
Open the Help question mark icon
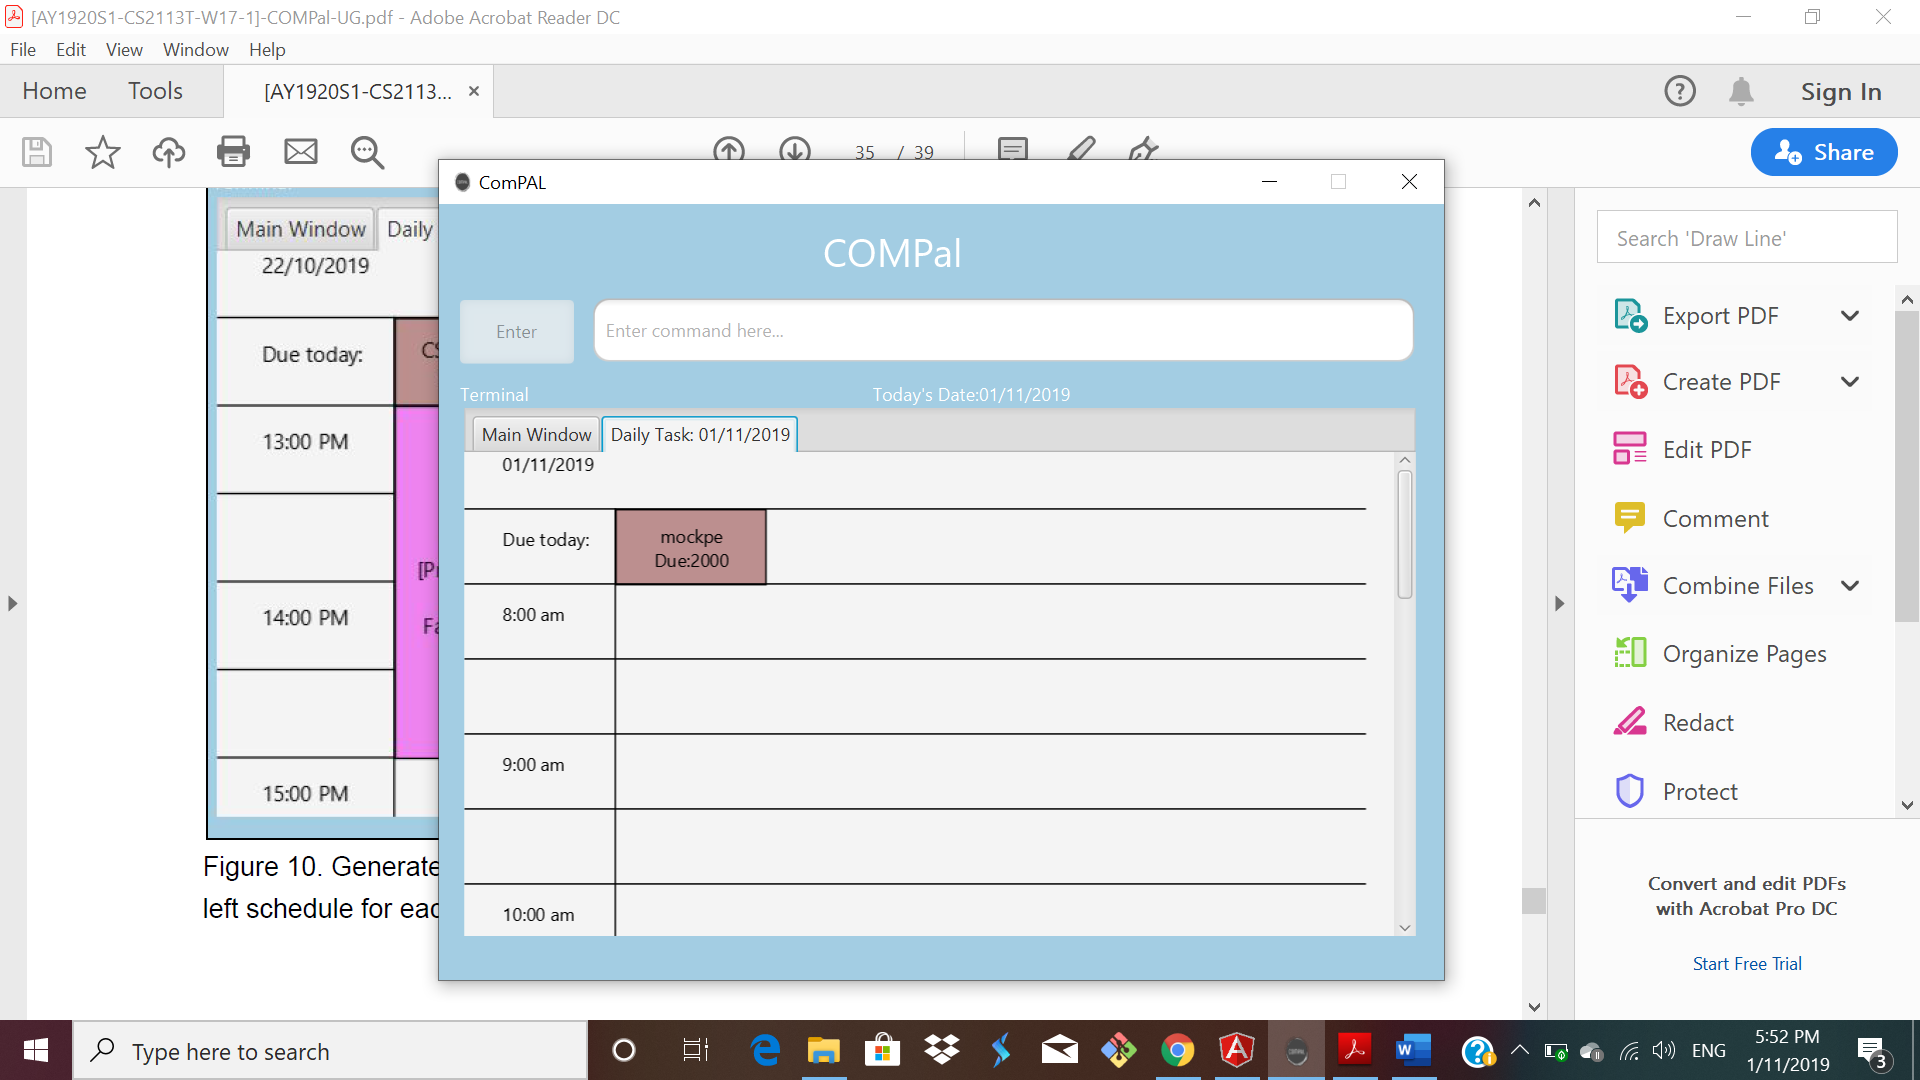coord(1679,91)
